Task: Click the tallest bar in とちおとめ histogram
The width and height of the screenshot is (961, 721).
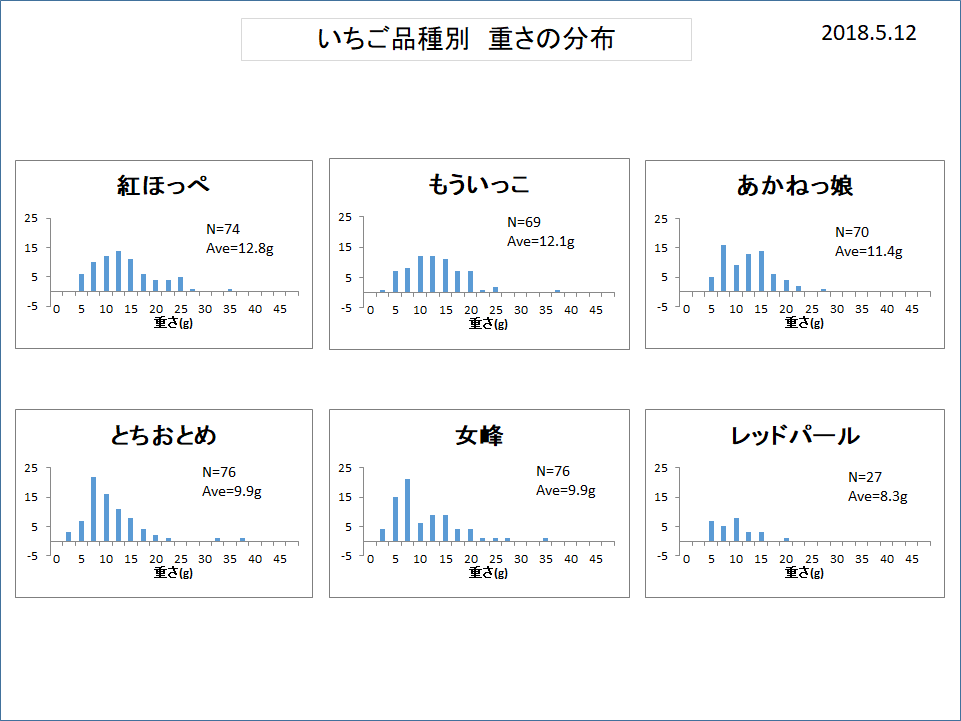Action: pos(93,509)
